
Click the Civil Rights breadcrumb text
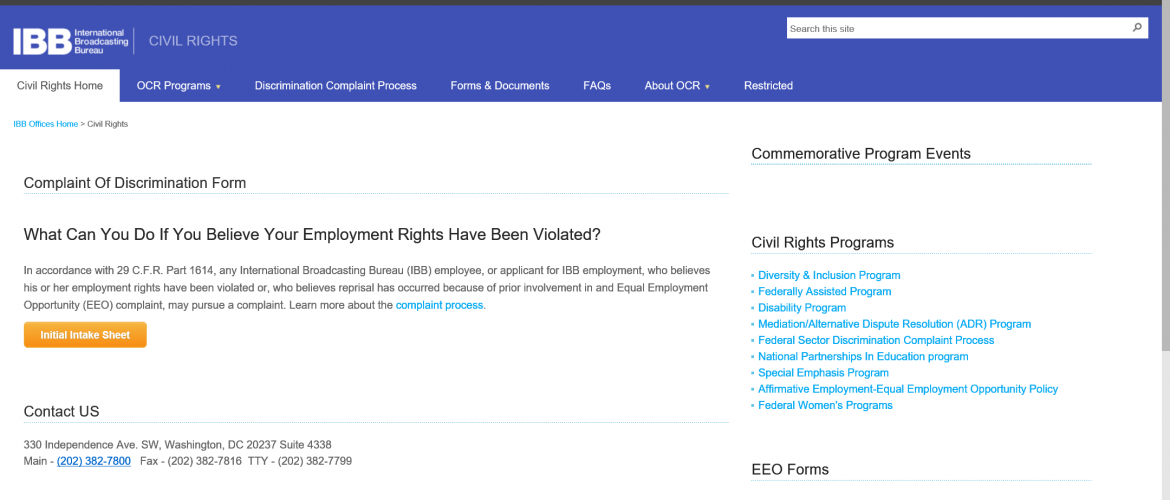point(107,124)
